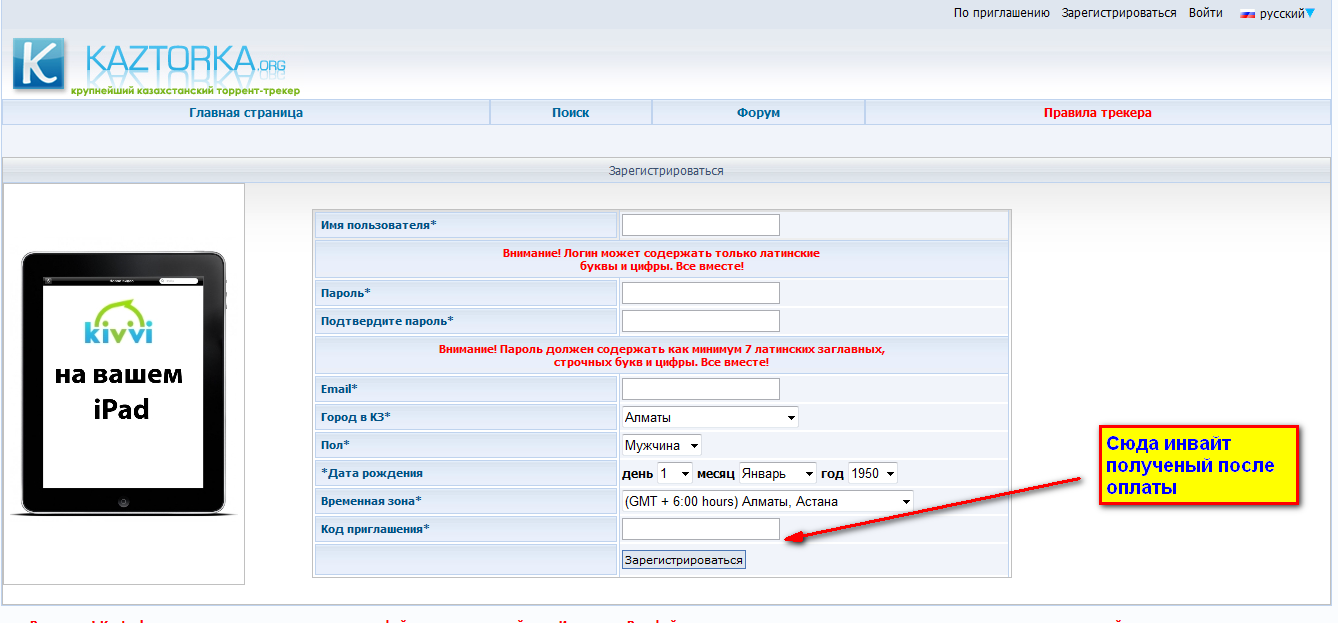Viewport: 1338px width, 623px height.
Task: Click the Email input field
Action: (x=700, y=389)
